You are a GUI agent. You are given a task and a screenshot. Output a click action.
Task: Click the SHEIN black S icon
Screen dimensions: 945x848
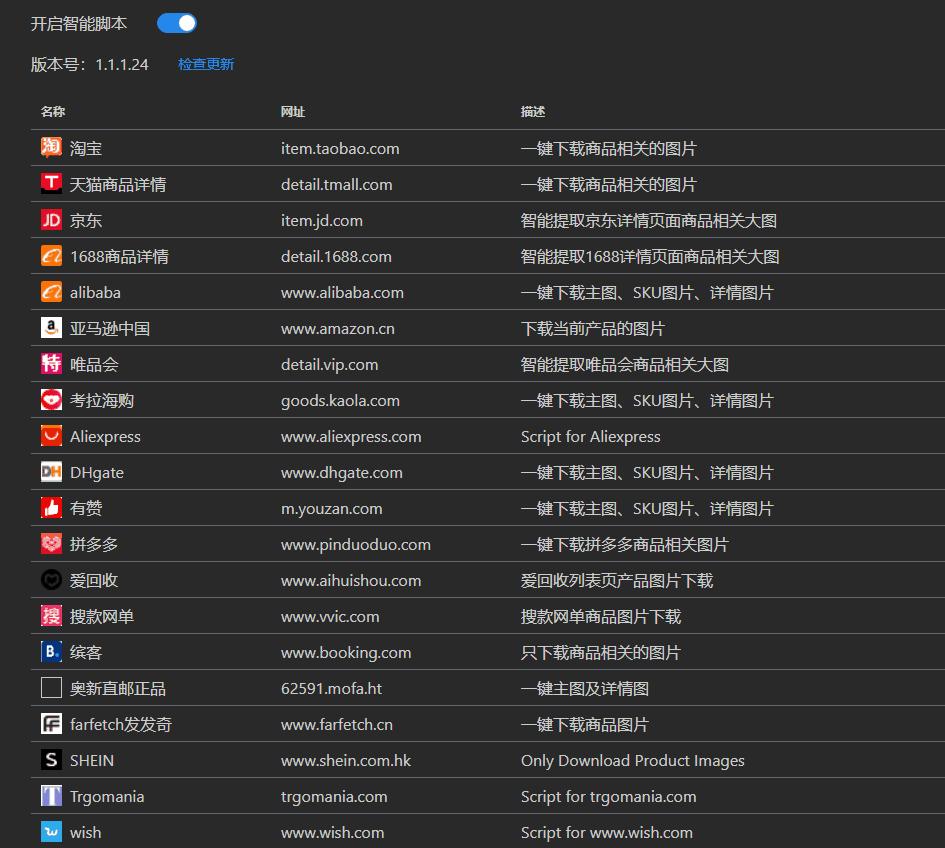[51, 760]
